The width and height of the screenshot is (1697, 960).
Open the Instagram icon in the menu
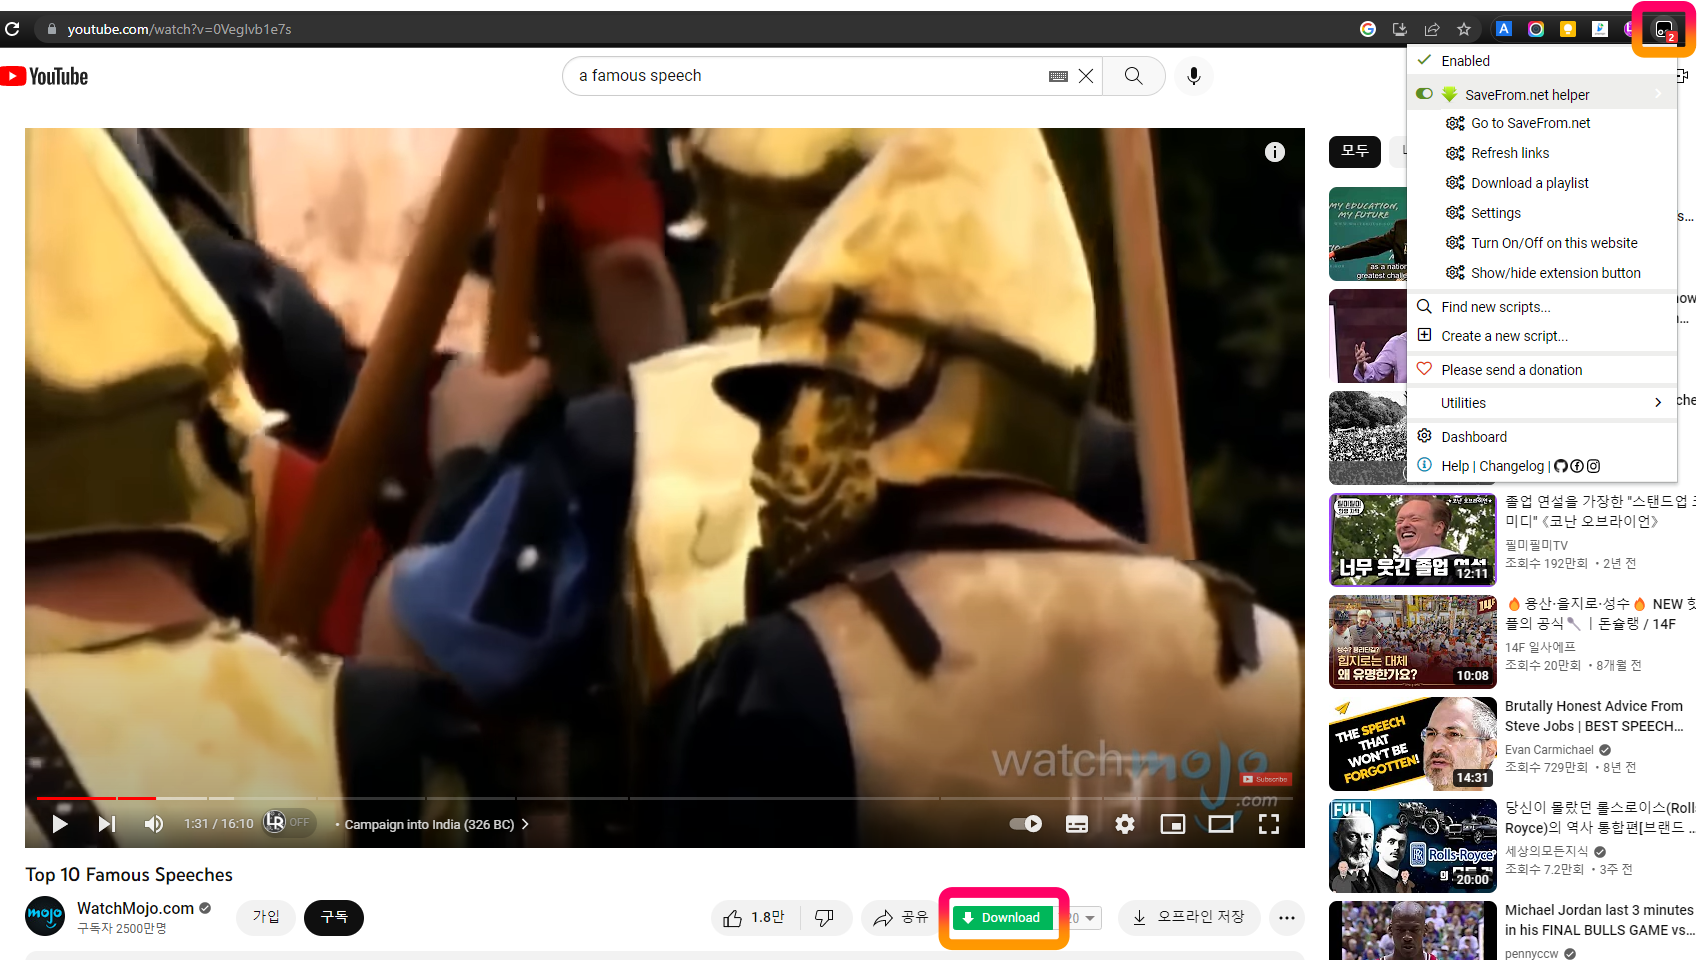tap(1594, 466)
